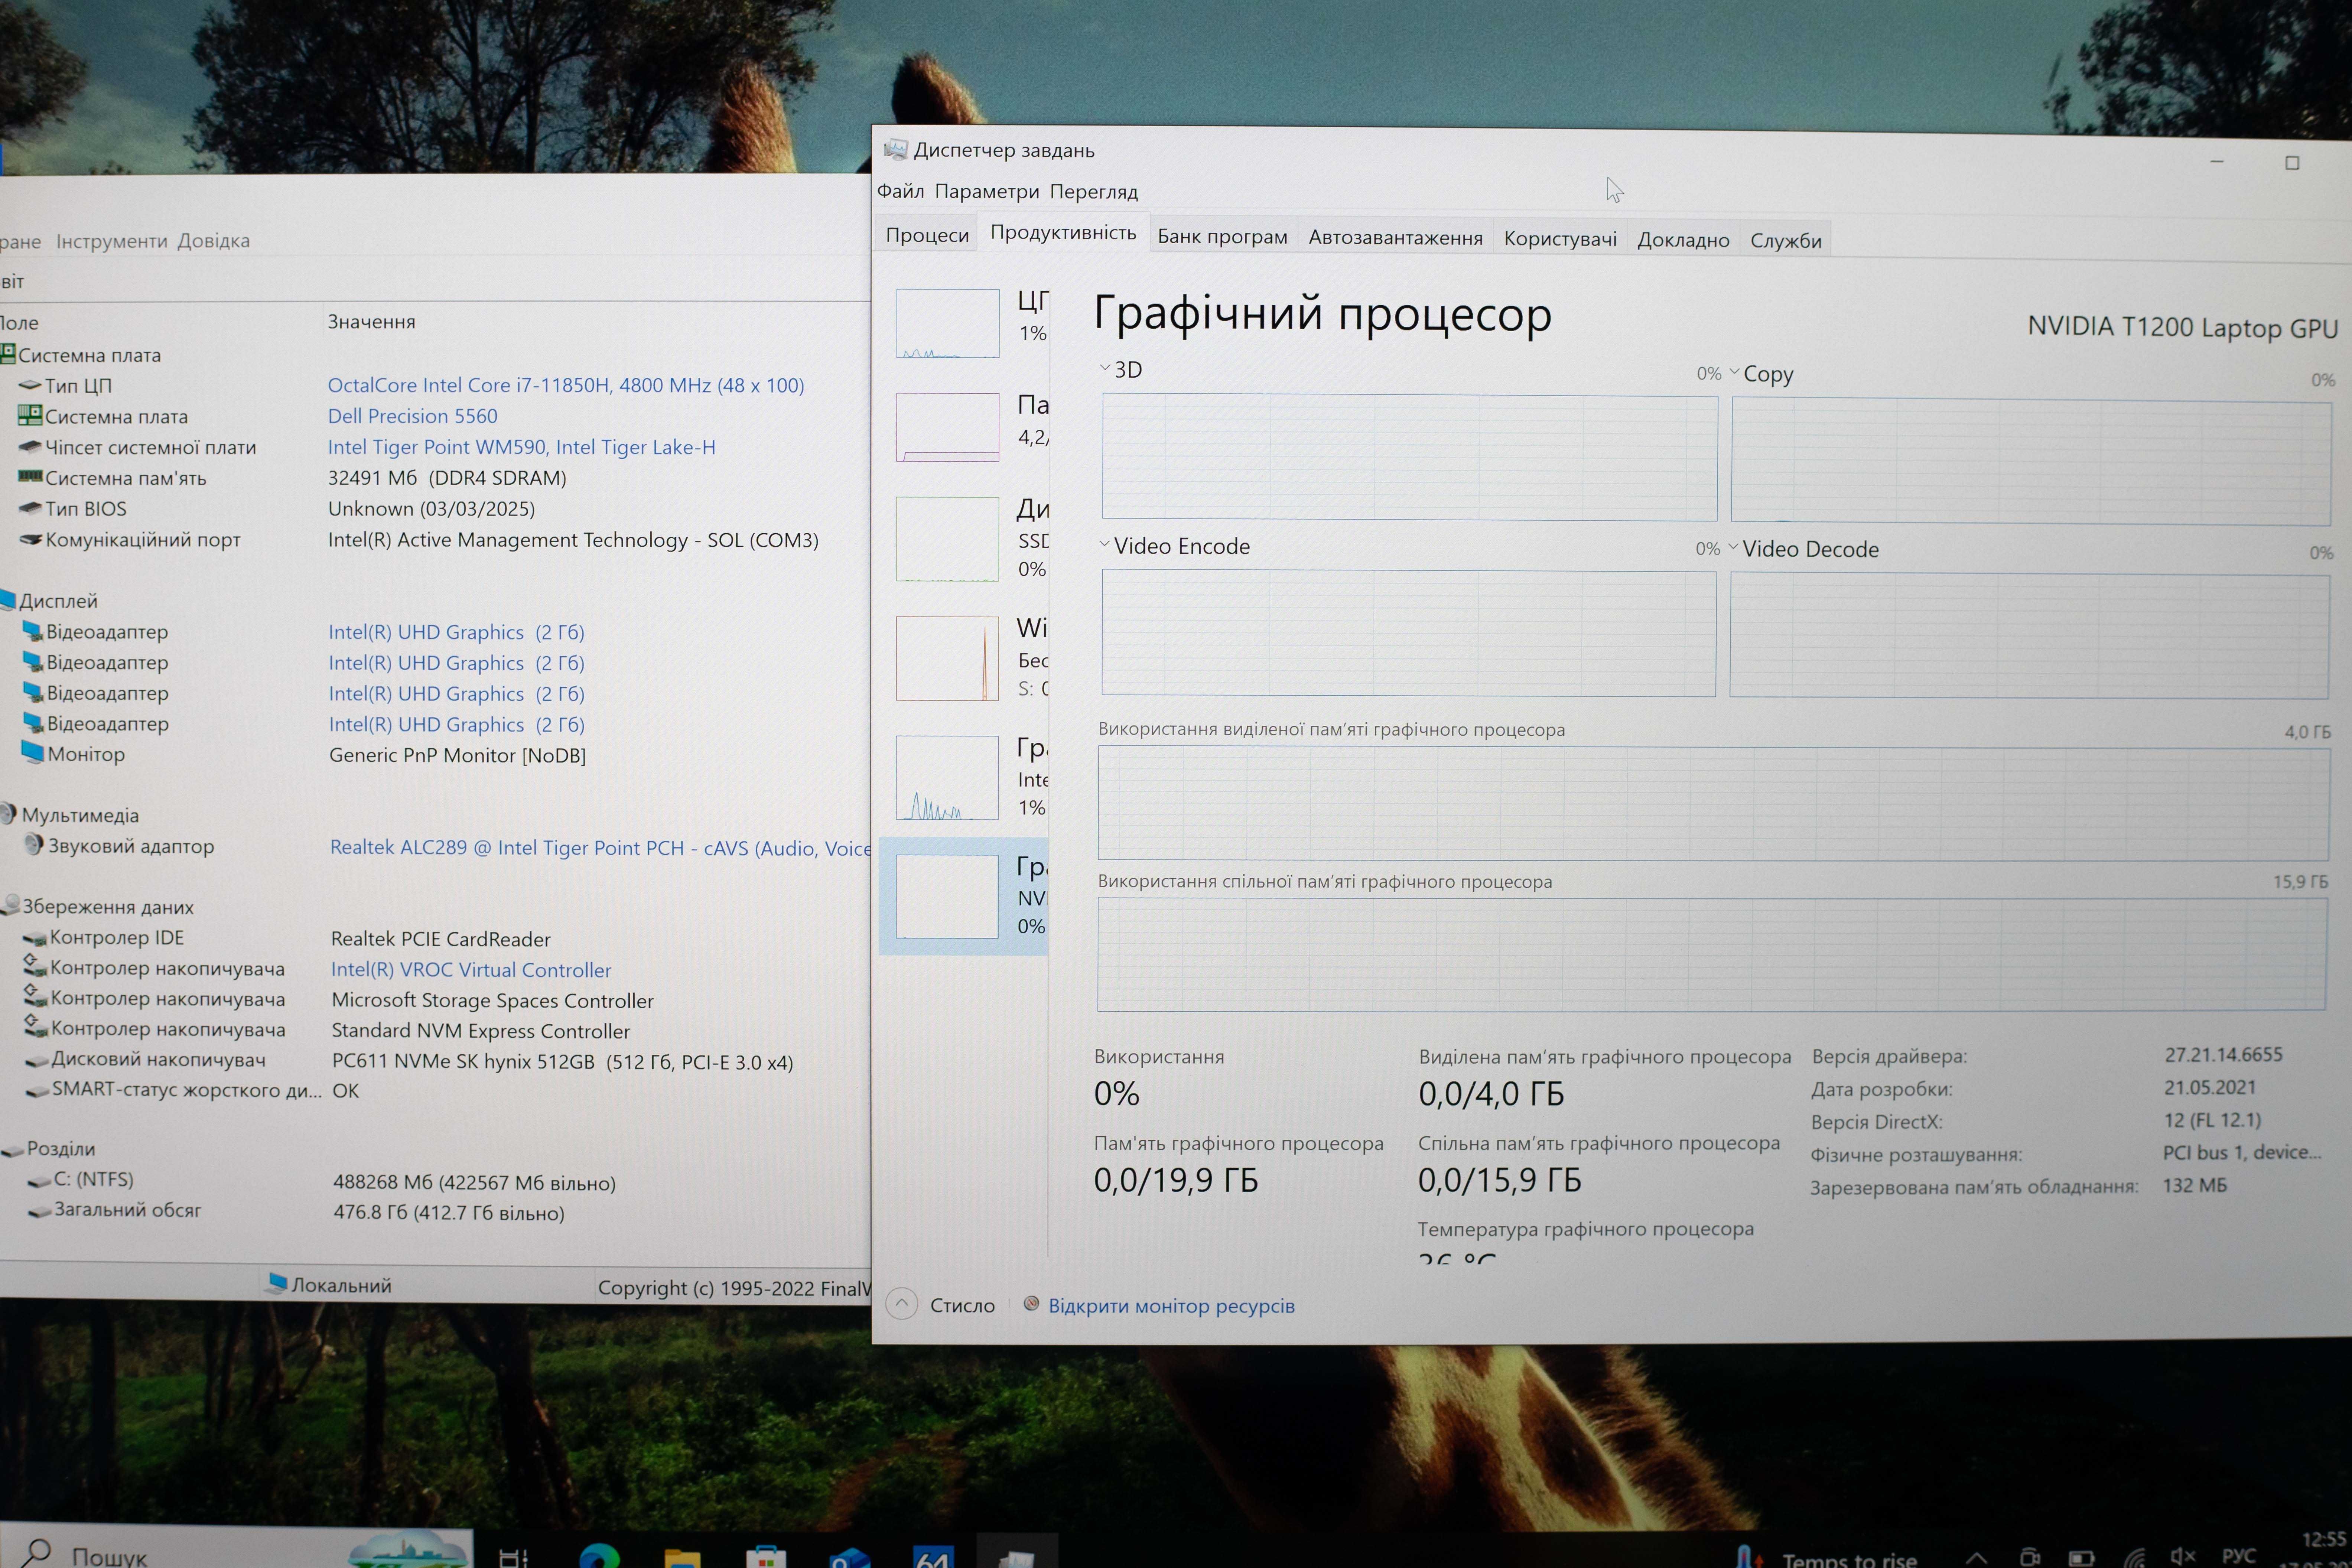The image size is (2352, 1568).
Task: Click the Контролер IDE icon
Action: click(x=35, y=938)
